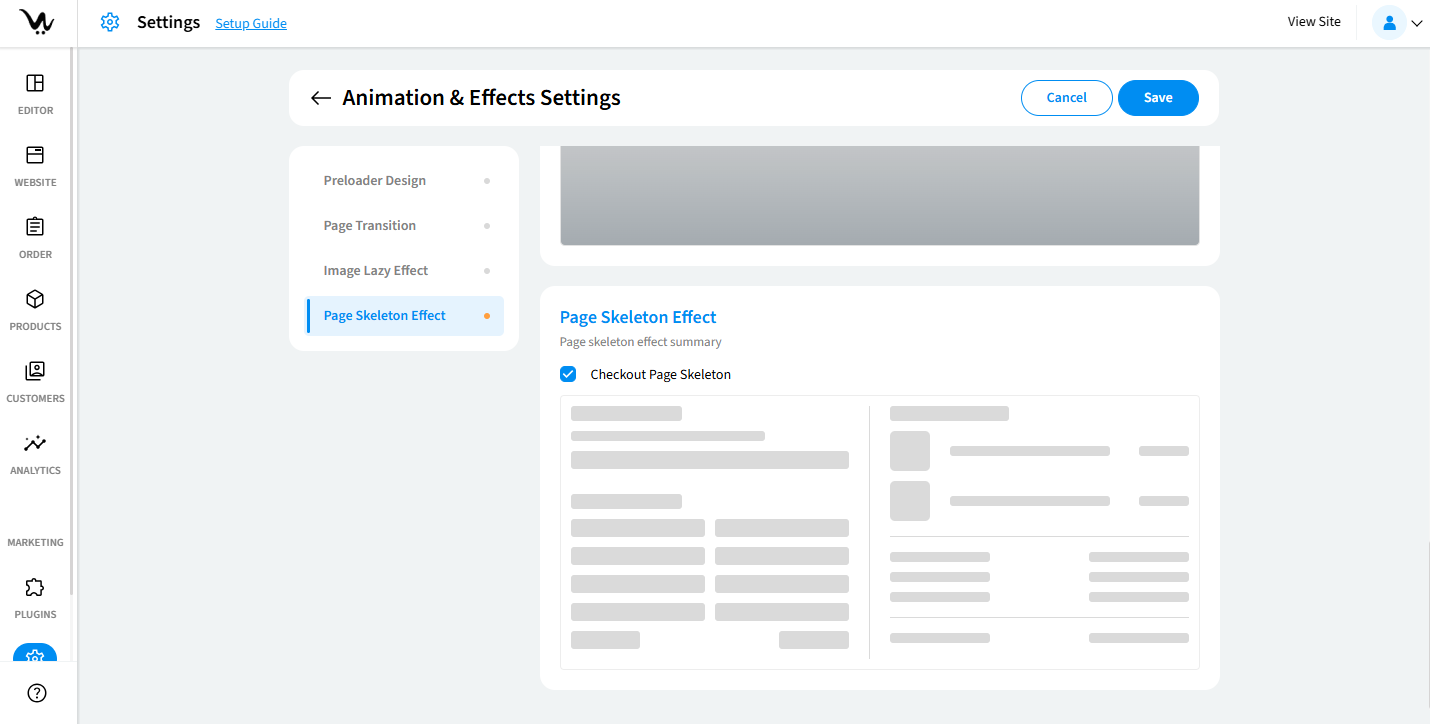The width and height of the screenshot is (1430, 724).
Task: Open the Analytics chart icon
Action: click(35, 444)
